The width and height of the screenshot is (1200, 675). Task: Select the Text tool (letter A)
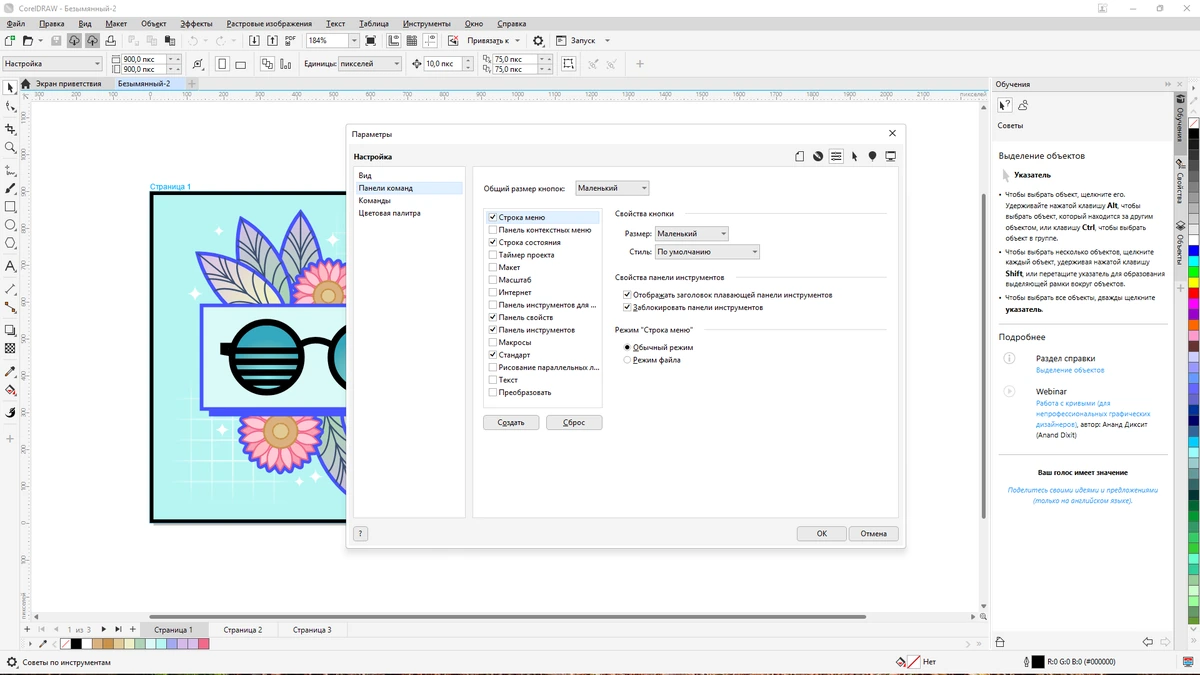(x=10, y=266)
